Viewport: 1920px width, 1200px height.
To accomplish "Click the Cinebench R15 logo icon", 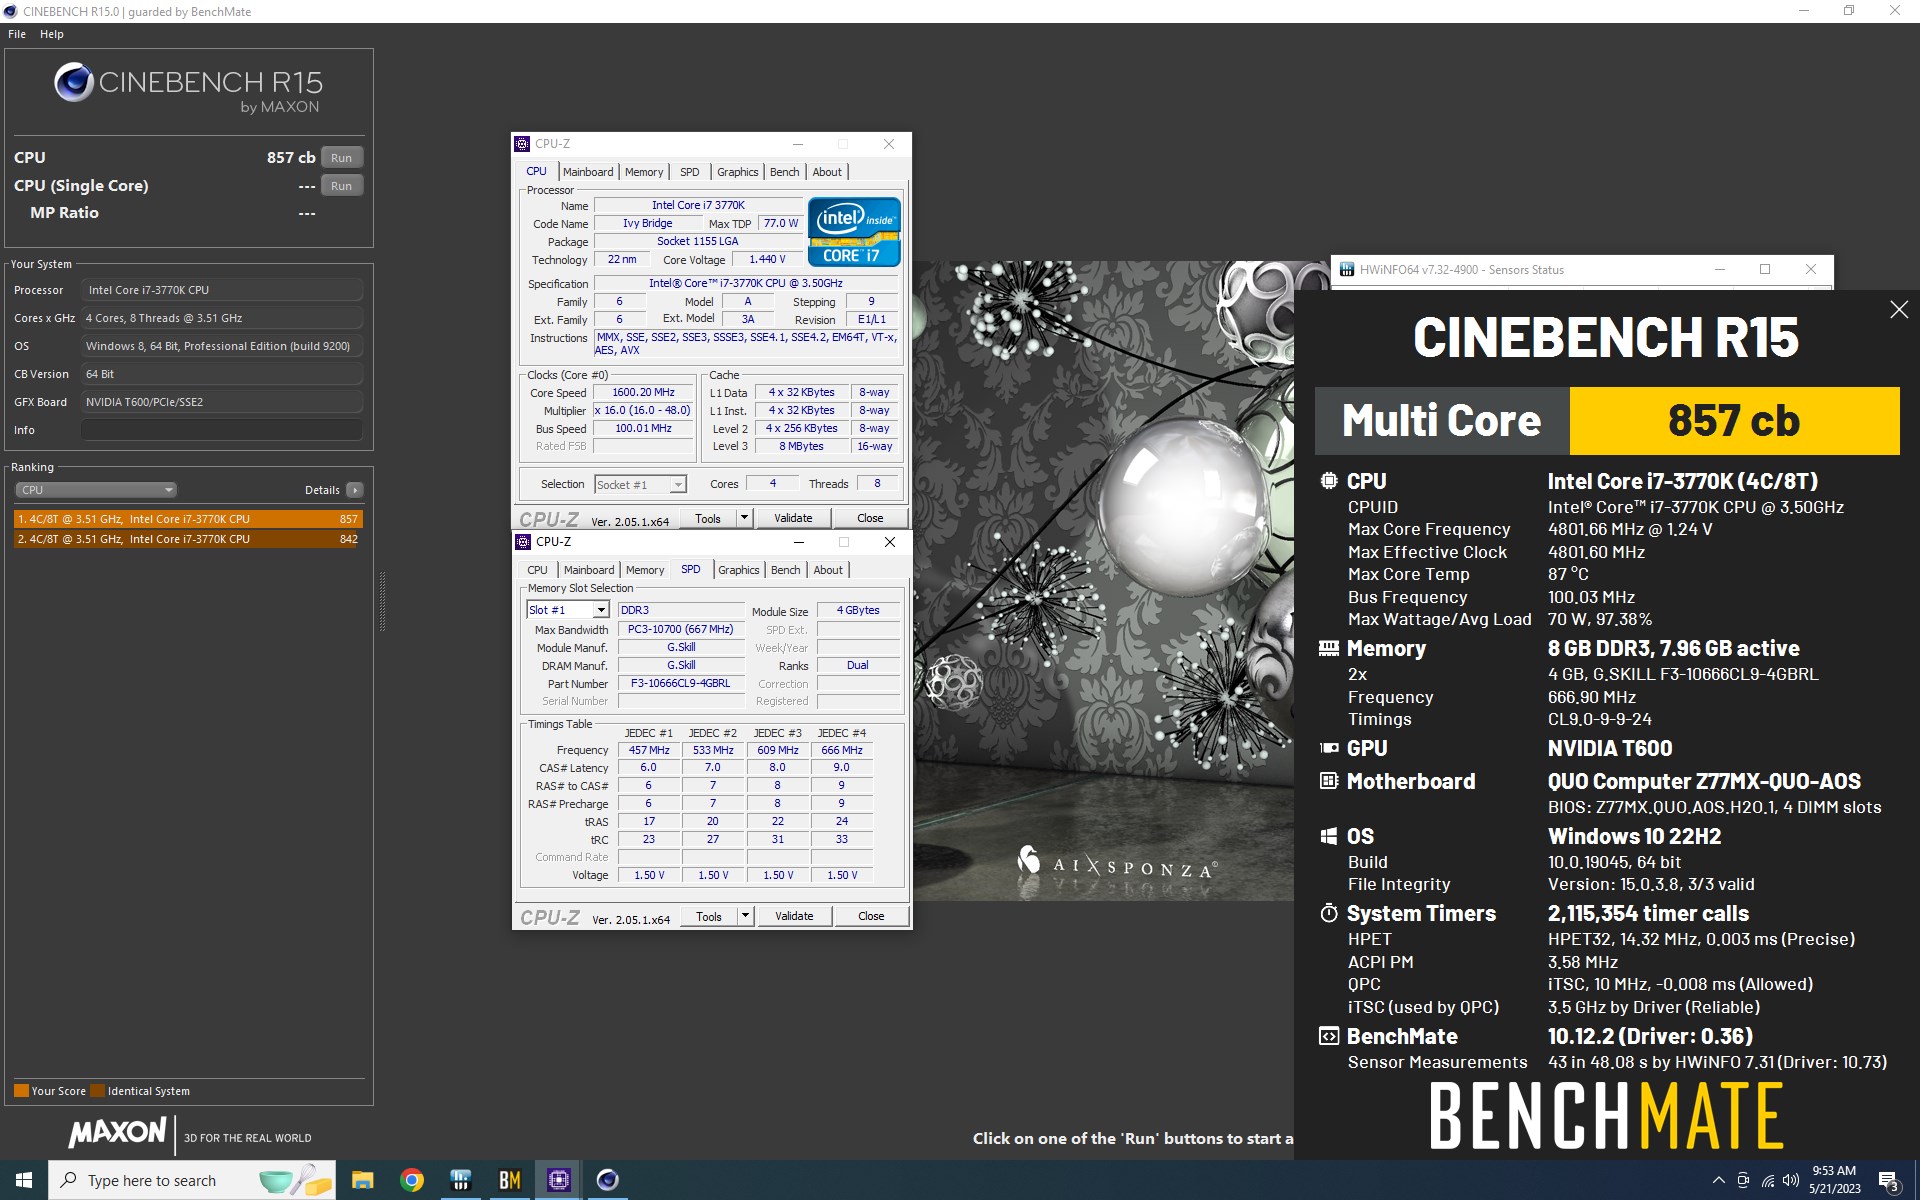I will tap(74, 83).
